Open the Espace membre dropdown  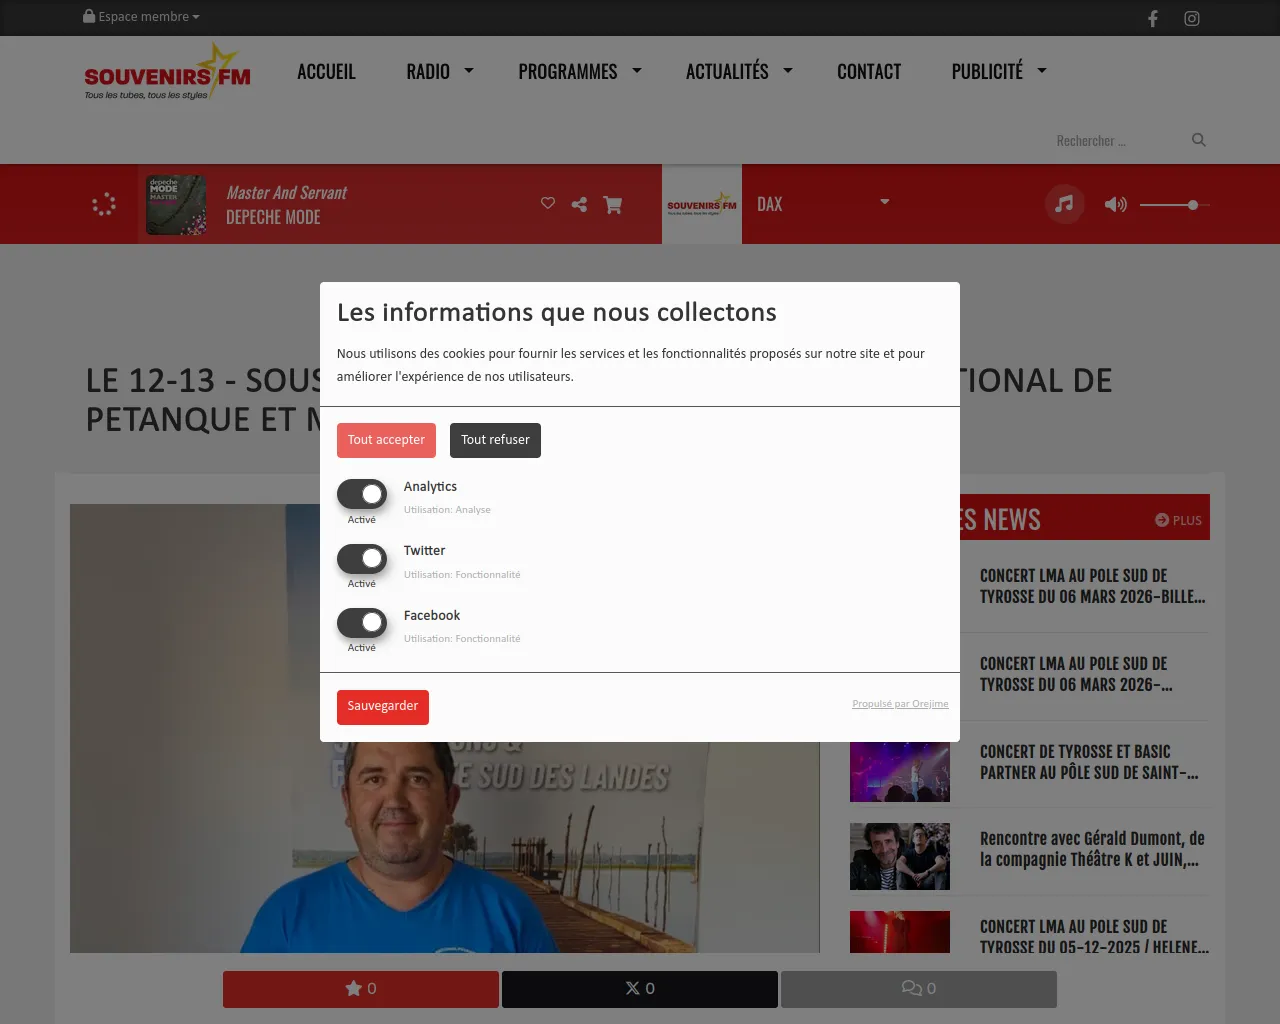tap(140, 17)
